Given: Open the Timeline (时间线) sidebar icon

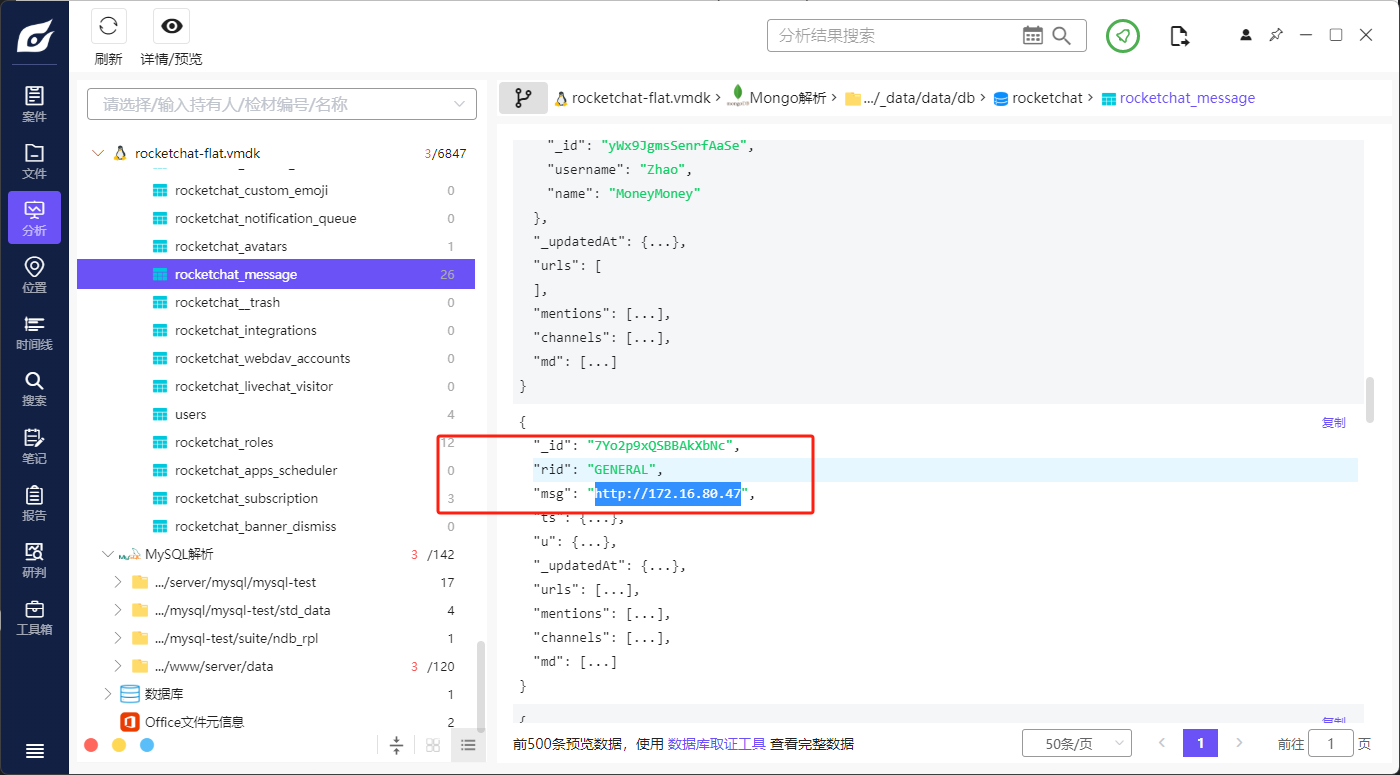Looking at the screenshot, I should point(34,332).
